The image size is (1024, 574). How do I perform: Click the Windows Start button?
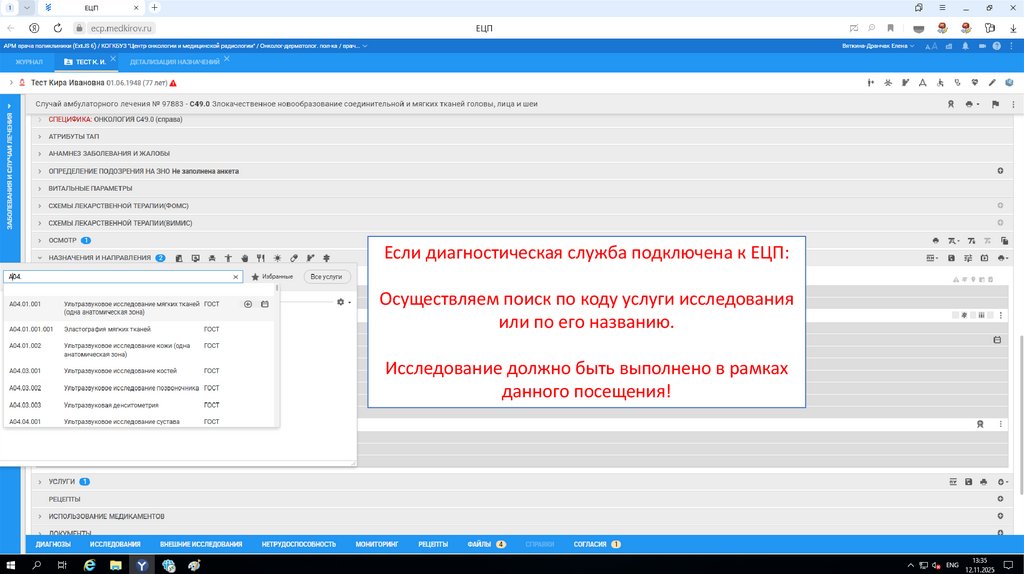pos(11,565)
